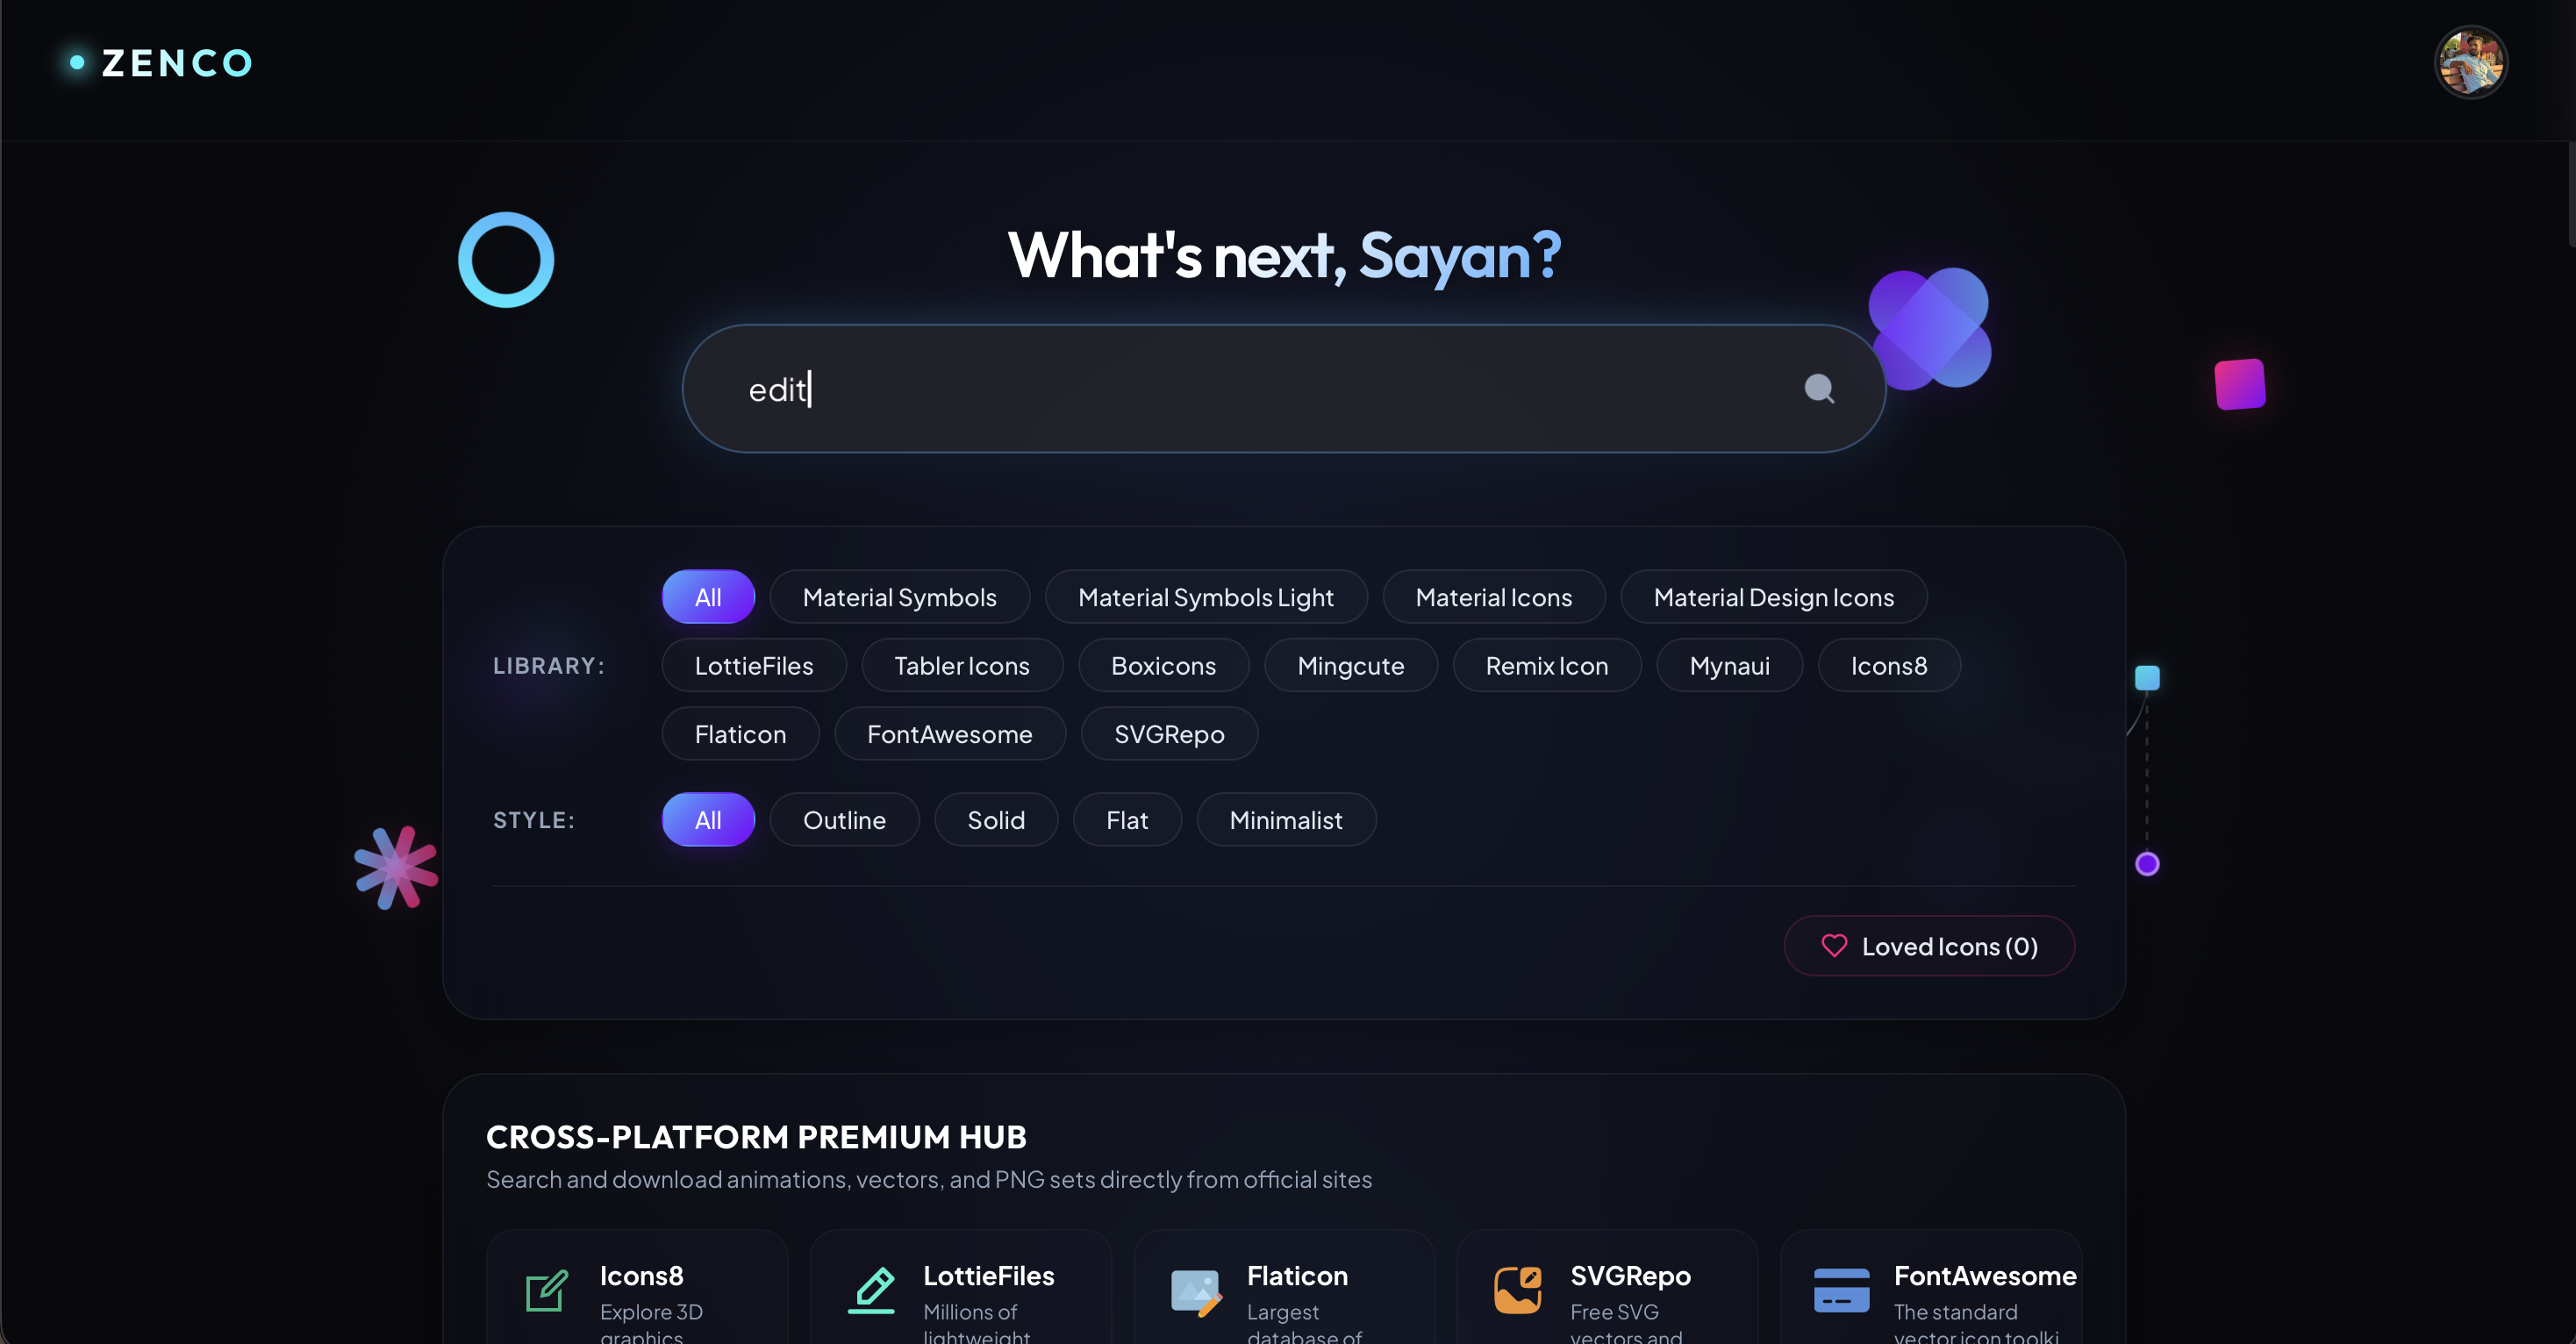
Task: Switch style to Solid
Action: (996, 820)
